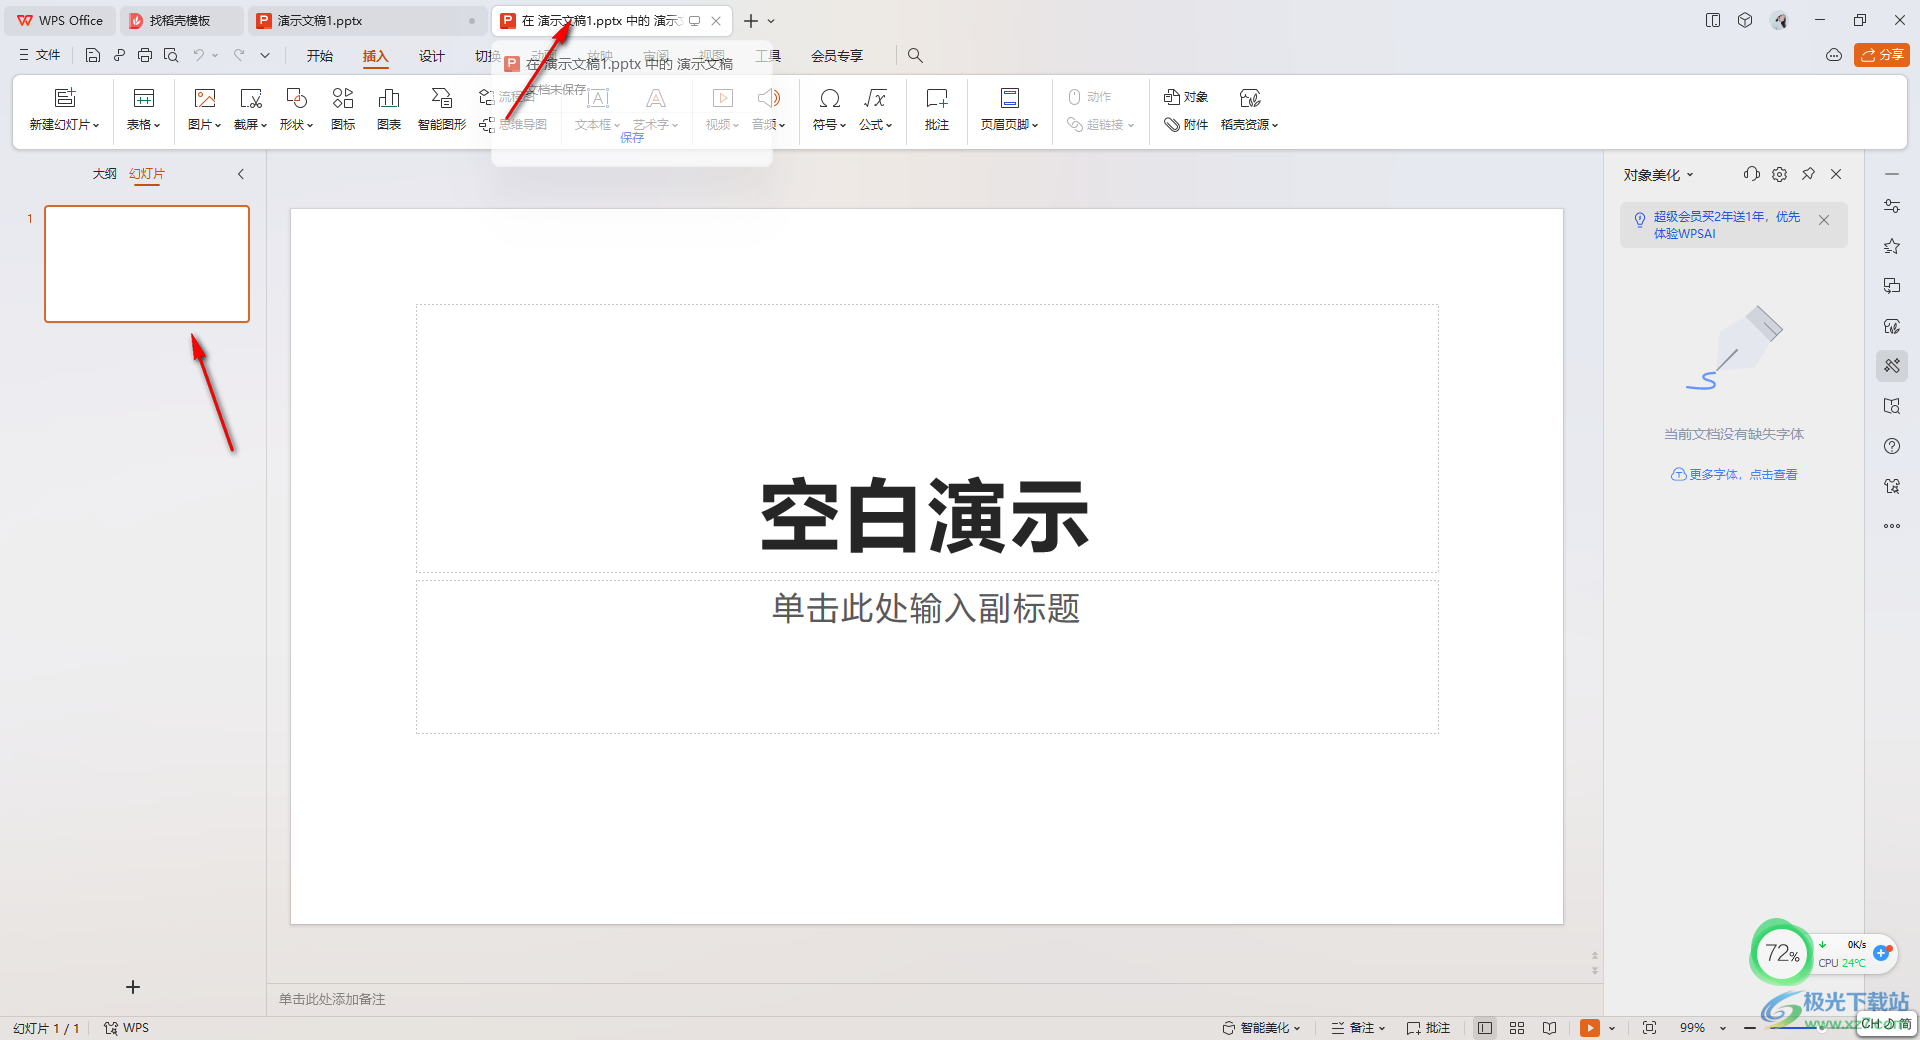1920x1040 pixels.
Task: Click the Print icon in quick access bar
Action: pyautogui.click(x=145, y=55)
